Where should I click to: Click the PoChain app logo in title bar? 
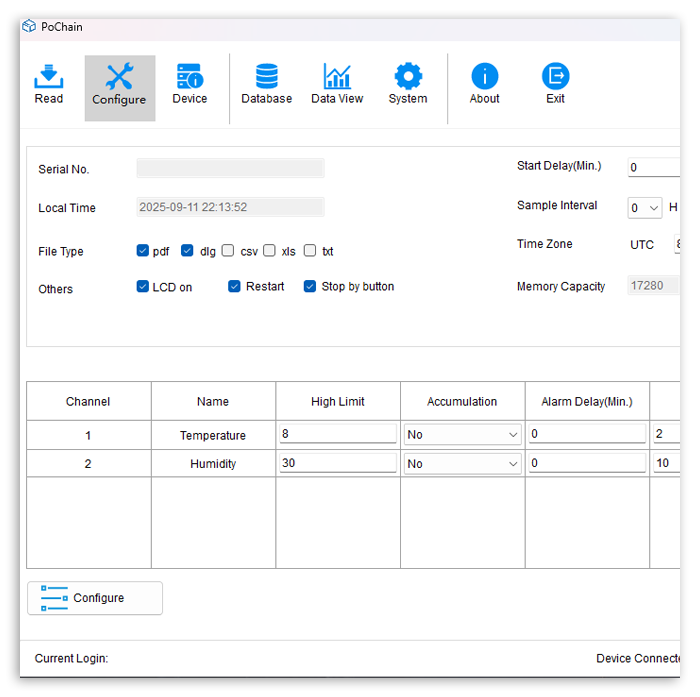pos(29,27)
